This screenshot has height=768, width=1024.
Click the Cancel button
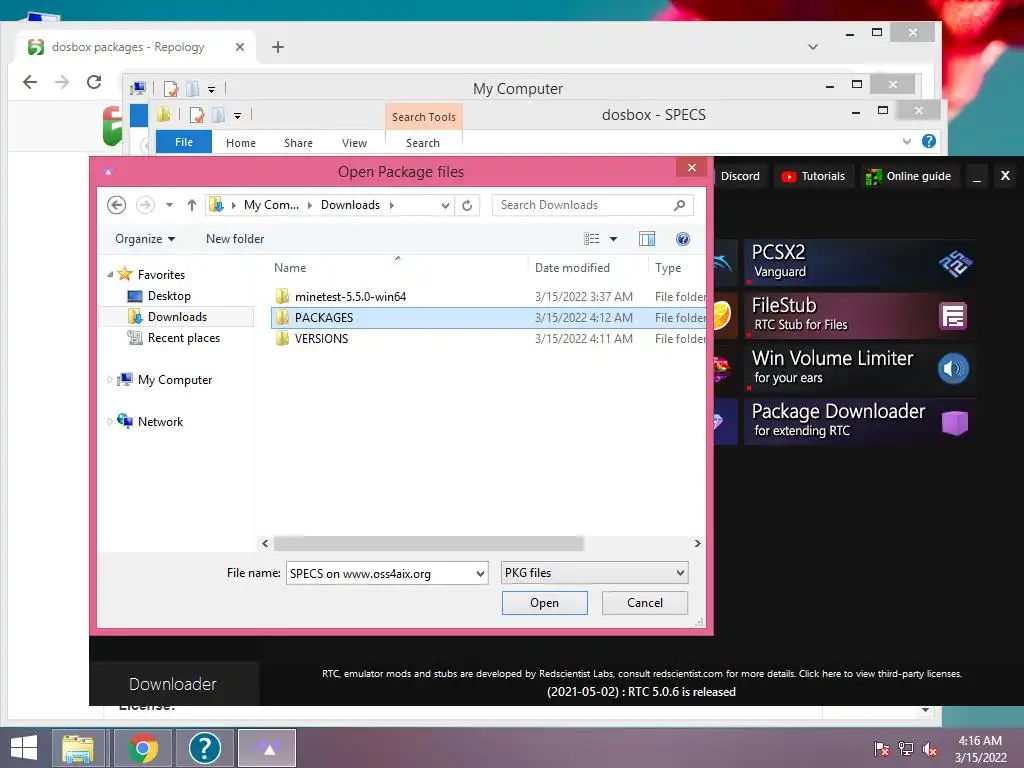(645, 603)
